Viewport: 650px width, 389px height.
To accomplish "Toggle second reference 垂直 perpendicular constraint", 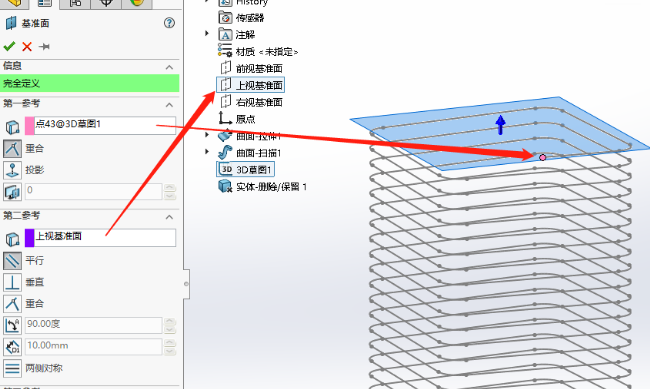I will tap(12, 282).
